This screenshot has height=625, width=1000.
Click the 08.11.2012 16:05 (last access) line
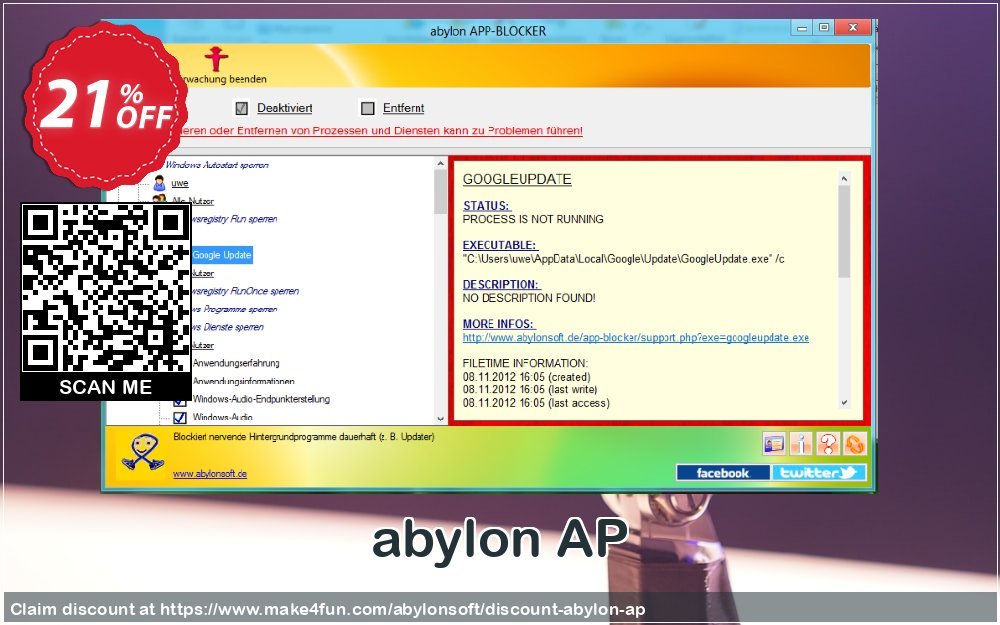point(536,403)
